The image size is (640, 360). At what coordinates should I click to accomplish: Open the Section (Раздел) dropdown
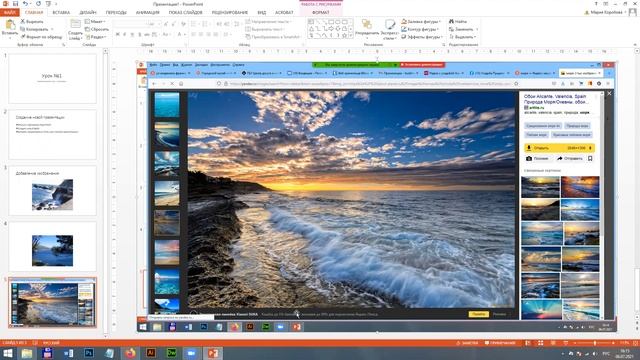[x=96, y=37]
